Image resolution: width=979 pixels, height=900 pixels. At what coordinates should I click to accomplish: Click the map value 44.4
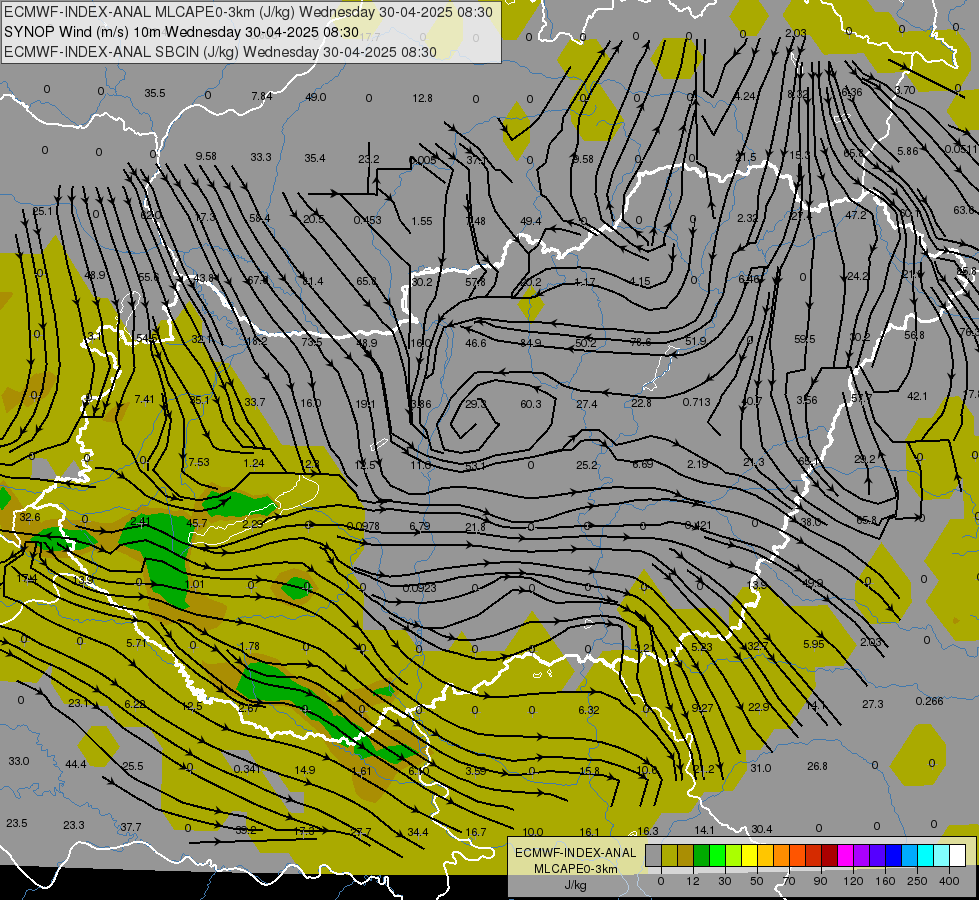coord(76,764)
